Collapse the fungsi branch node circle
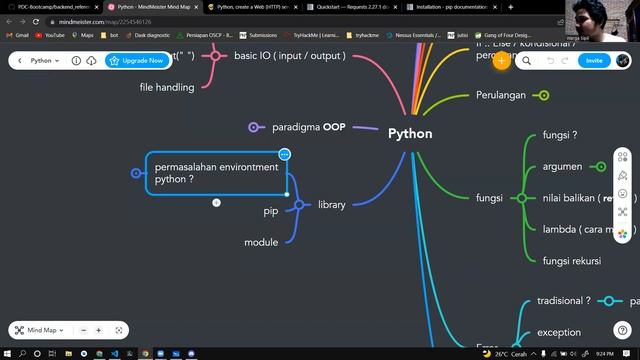640x360 pixels. pyautogui.click(x=522, y=198)
